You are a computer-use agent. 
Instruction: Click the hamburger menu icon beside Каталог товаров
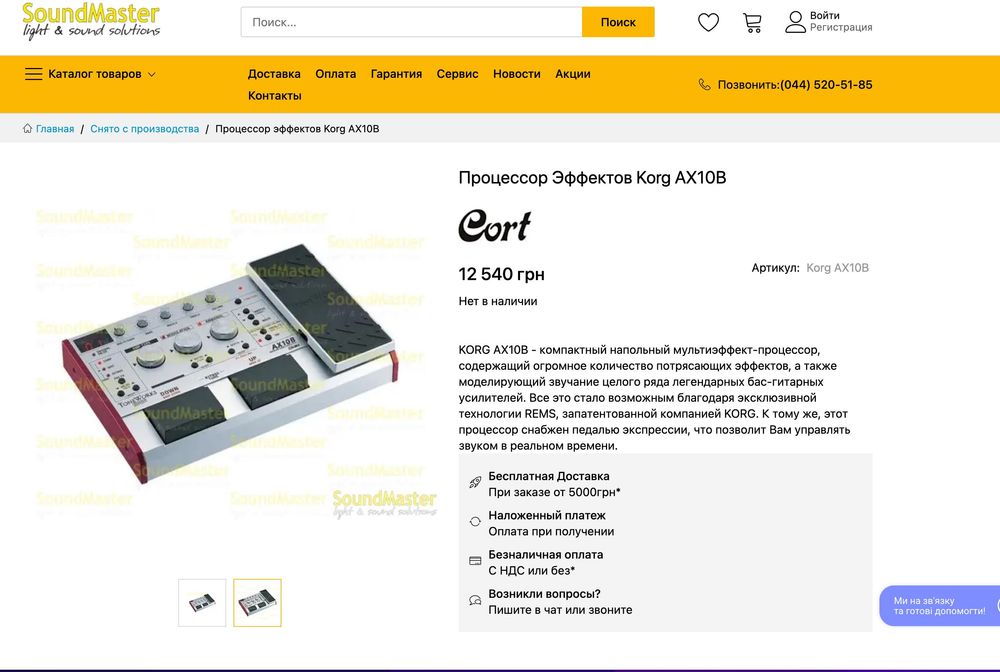tap(33, 74)
